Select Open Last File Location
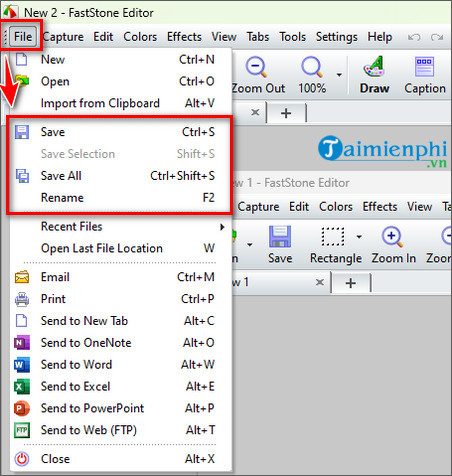 120,248
